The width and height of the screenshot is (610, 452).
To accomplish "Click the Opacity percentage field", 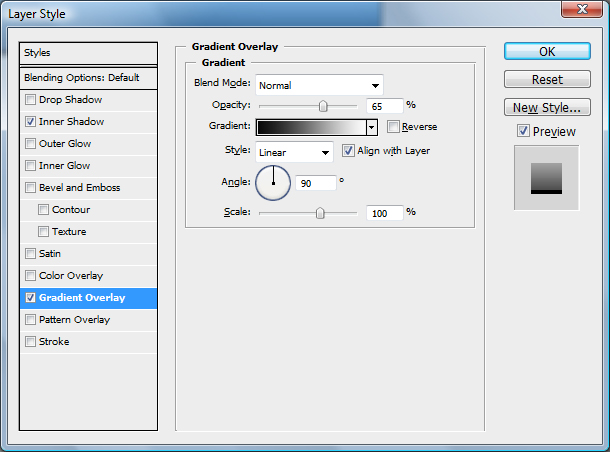I will point(384,105).
